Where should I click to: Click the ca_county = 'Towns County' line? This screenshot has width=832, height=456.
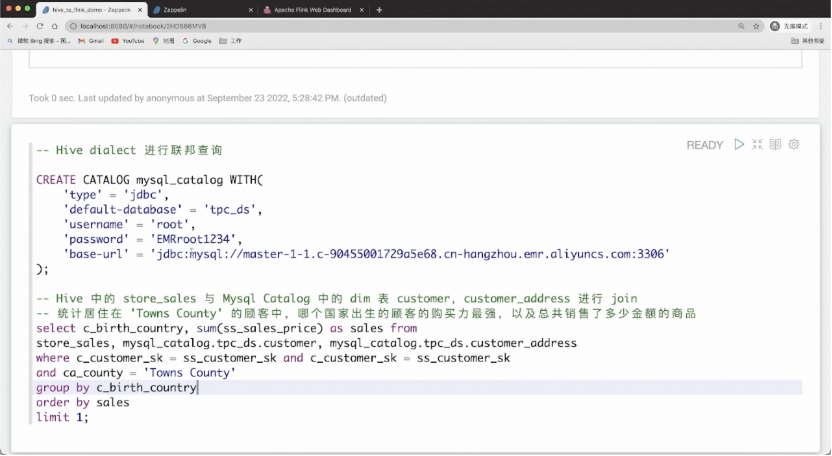(136, 373)
